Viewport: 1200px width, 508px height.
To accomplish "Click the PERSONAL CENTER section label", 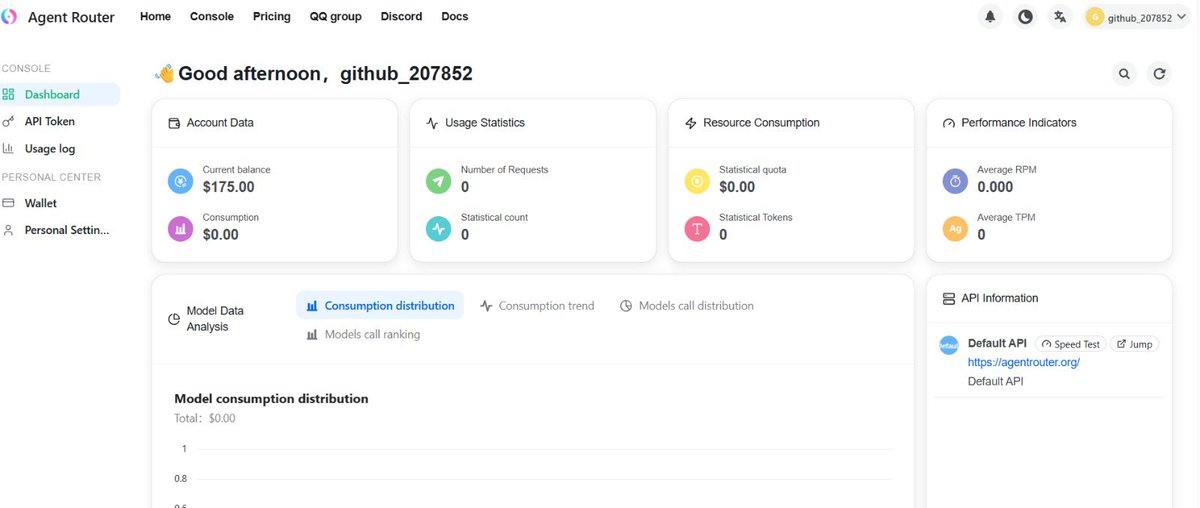I will click(51, 177).
